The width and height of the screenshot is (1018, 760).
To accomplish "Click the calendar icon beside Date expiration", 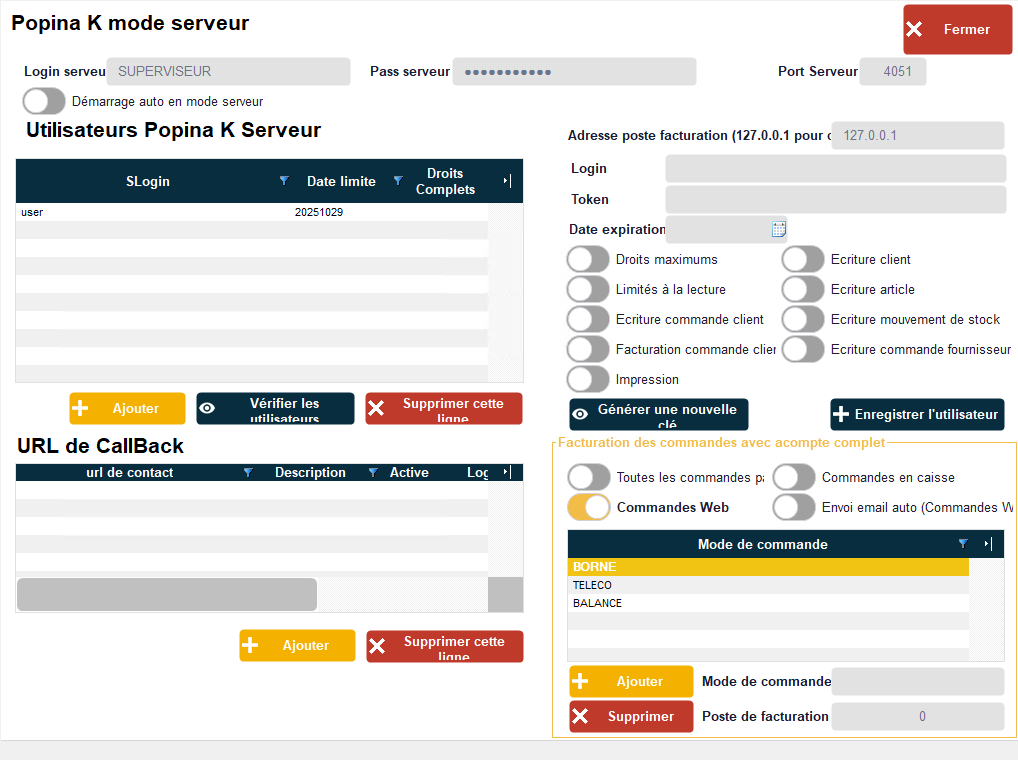I will coord(778,229).
